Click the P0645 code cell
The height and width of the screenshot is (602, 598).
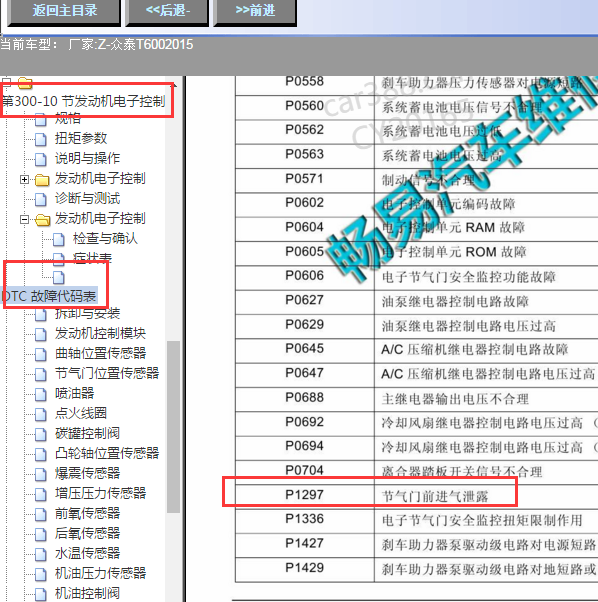click(x=304, y=349)
